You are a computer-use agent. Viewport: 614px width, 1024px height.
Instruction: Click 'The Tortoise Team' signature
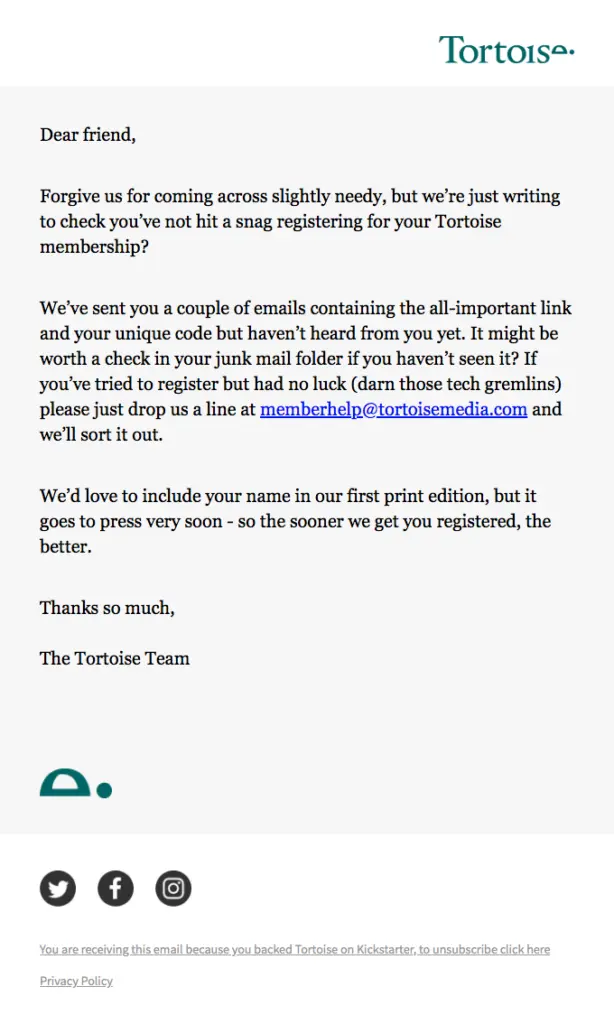tap(114, 658)
